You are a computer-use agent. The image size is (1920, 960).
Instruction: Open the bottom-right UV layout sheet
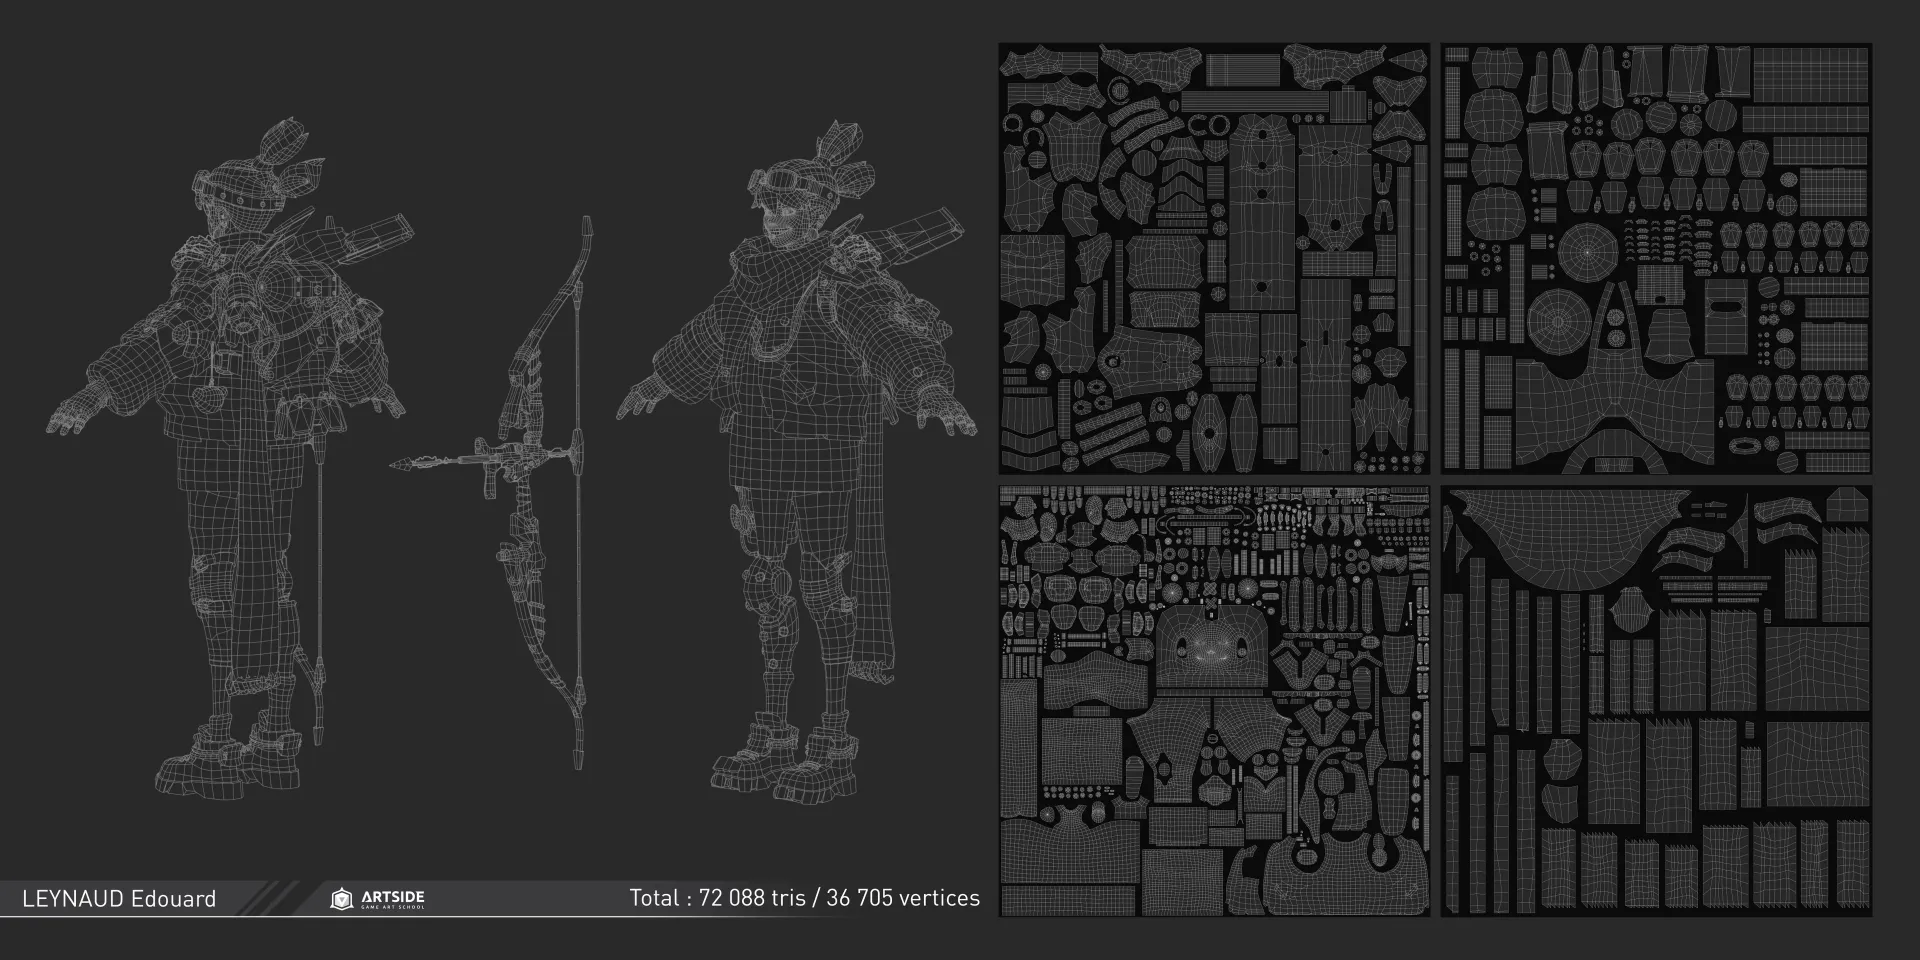point(1656,701)
